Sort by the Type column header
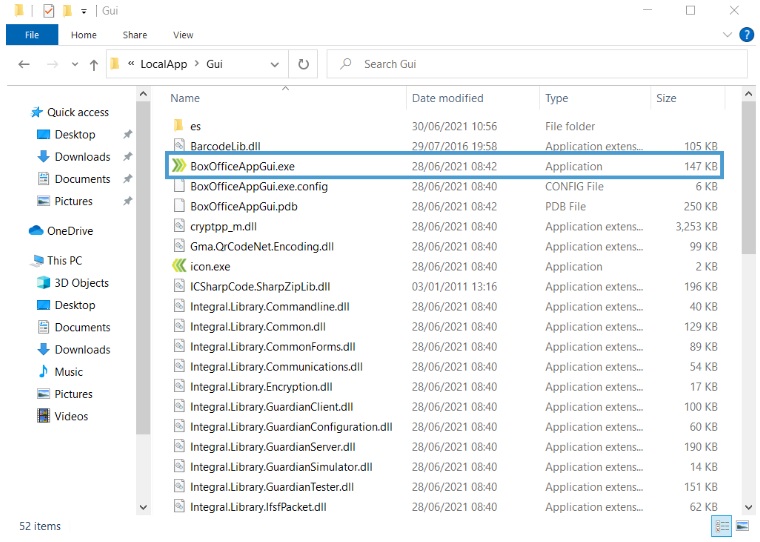760x542 pixels. (556, 98)
